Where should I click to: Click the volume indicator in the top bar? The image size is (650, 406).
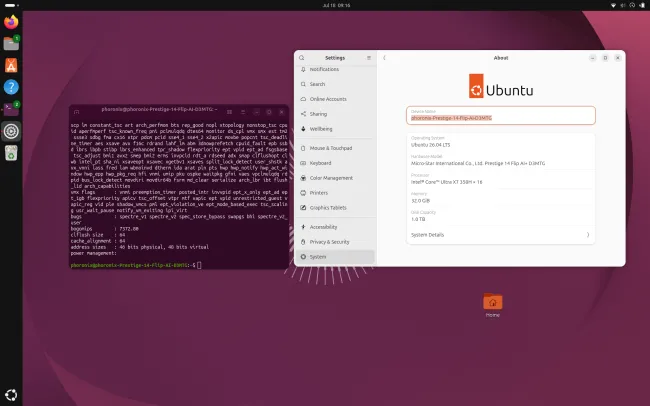623,5
